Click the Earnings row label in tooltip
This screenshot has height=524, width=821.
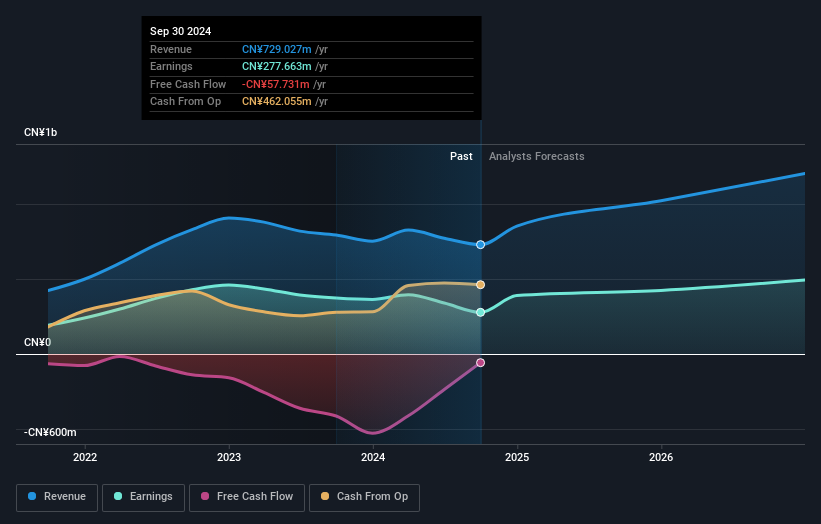(171, 66)
